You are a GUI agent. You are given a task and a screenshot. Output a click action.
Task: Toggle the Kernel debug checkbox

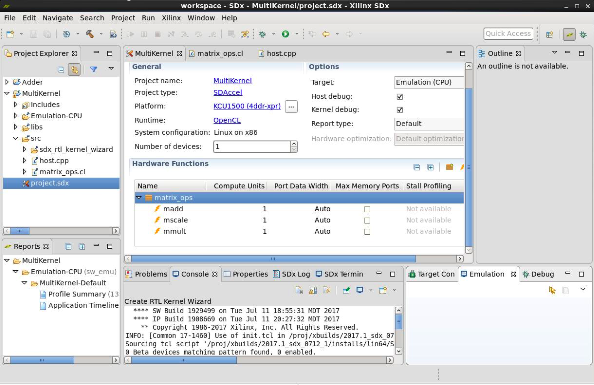click(400, 110)
